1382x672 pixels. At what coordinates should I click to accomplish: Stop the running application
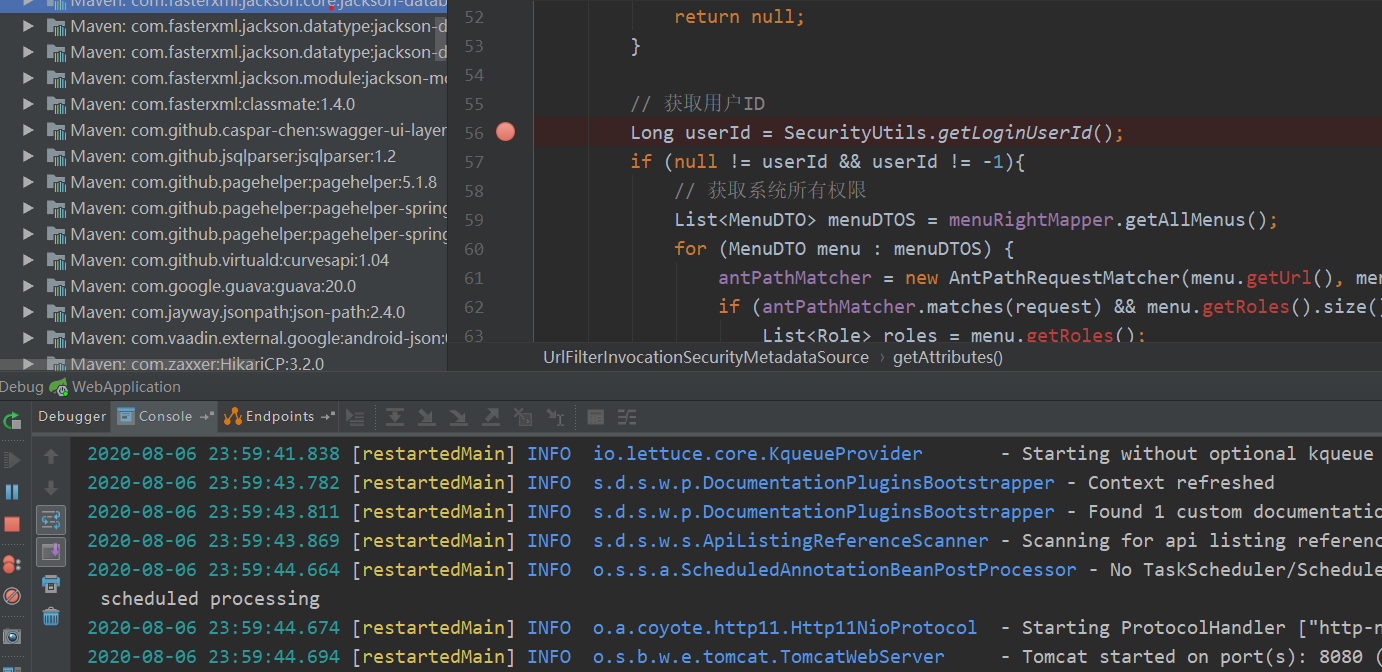(12, 522)
